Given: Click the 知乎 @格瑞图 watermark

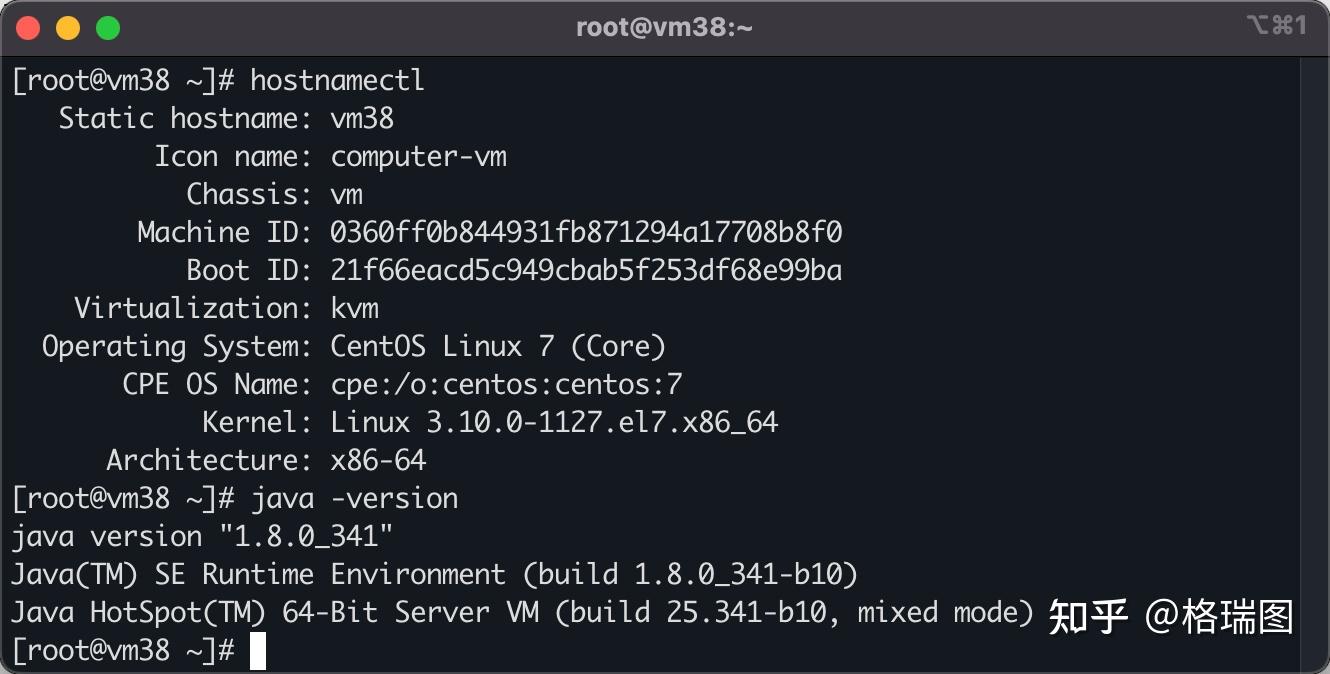Looking at the screenshot, I should click(1171, 616).
